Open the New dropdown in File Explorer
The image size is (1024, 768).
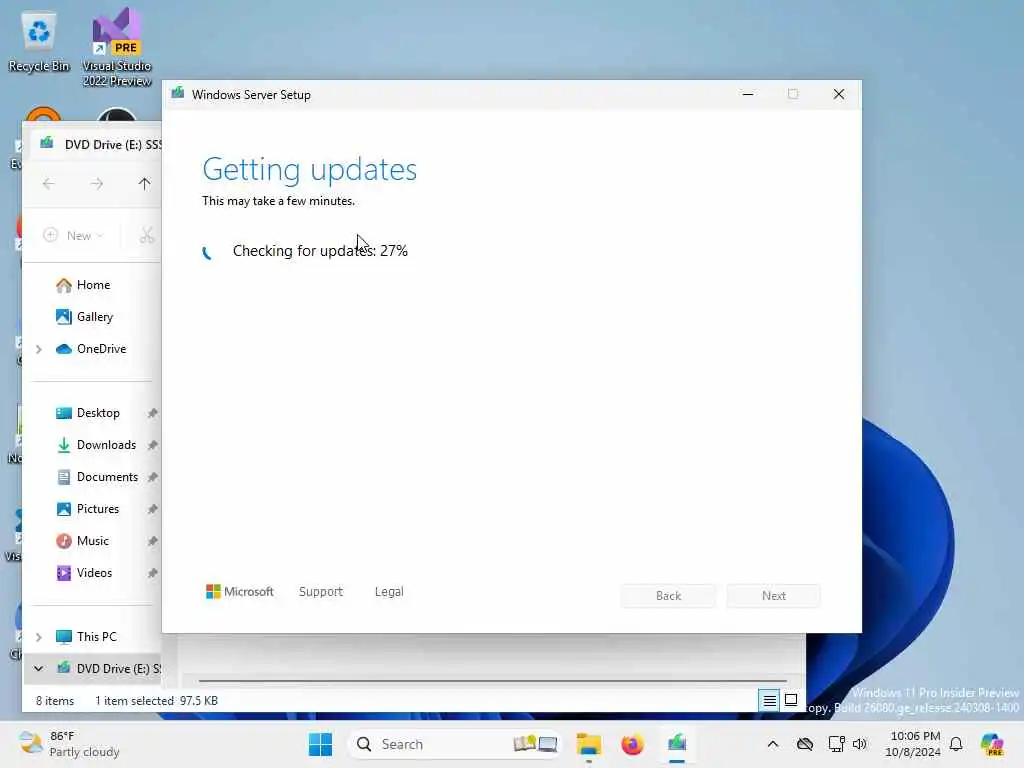click(74, 235)
